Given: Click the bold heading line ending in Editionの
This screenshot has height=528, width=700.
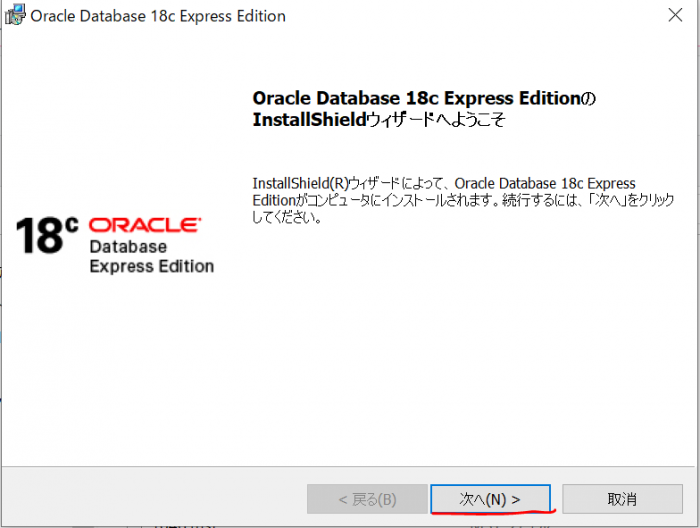Looking at the screenshot, I should tap(424, 99).
